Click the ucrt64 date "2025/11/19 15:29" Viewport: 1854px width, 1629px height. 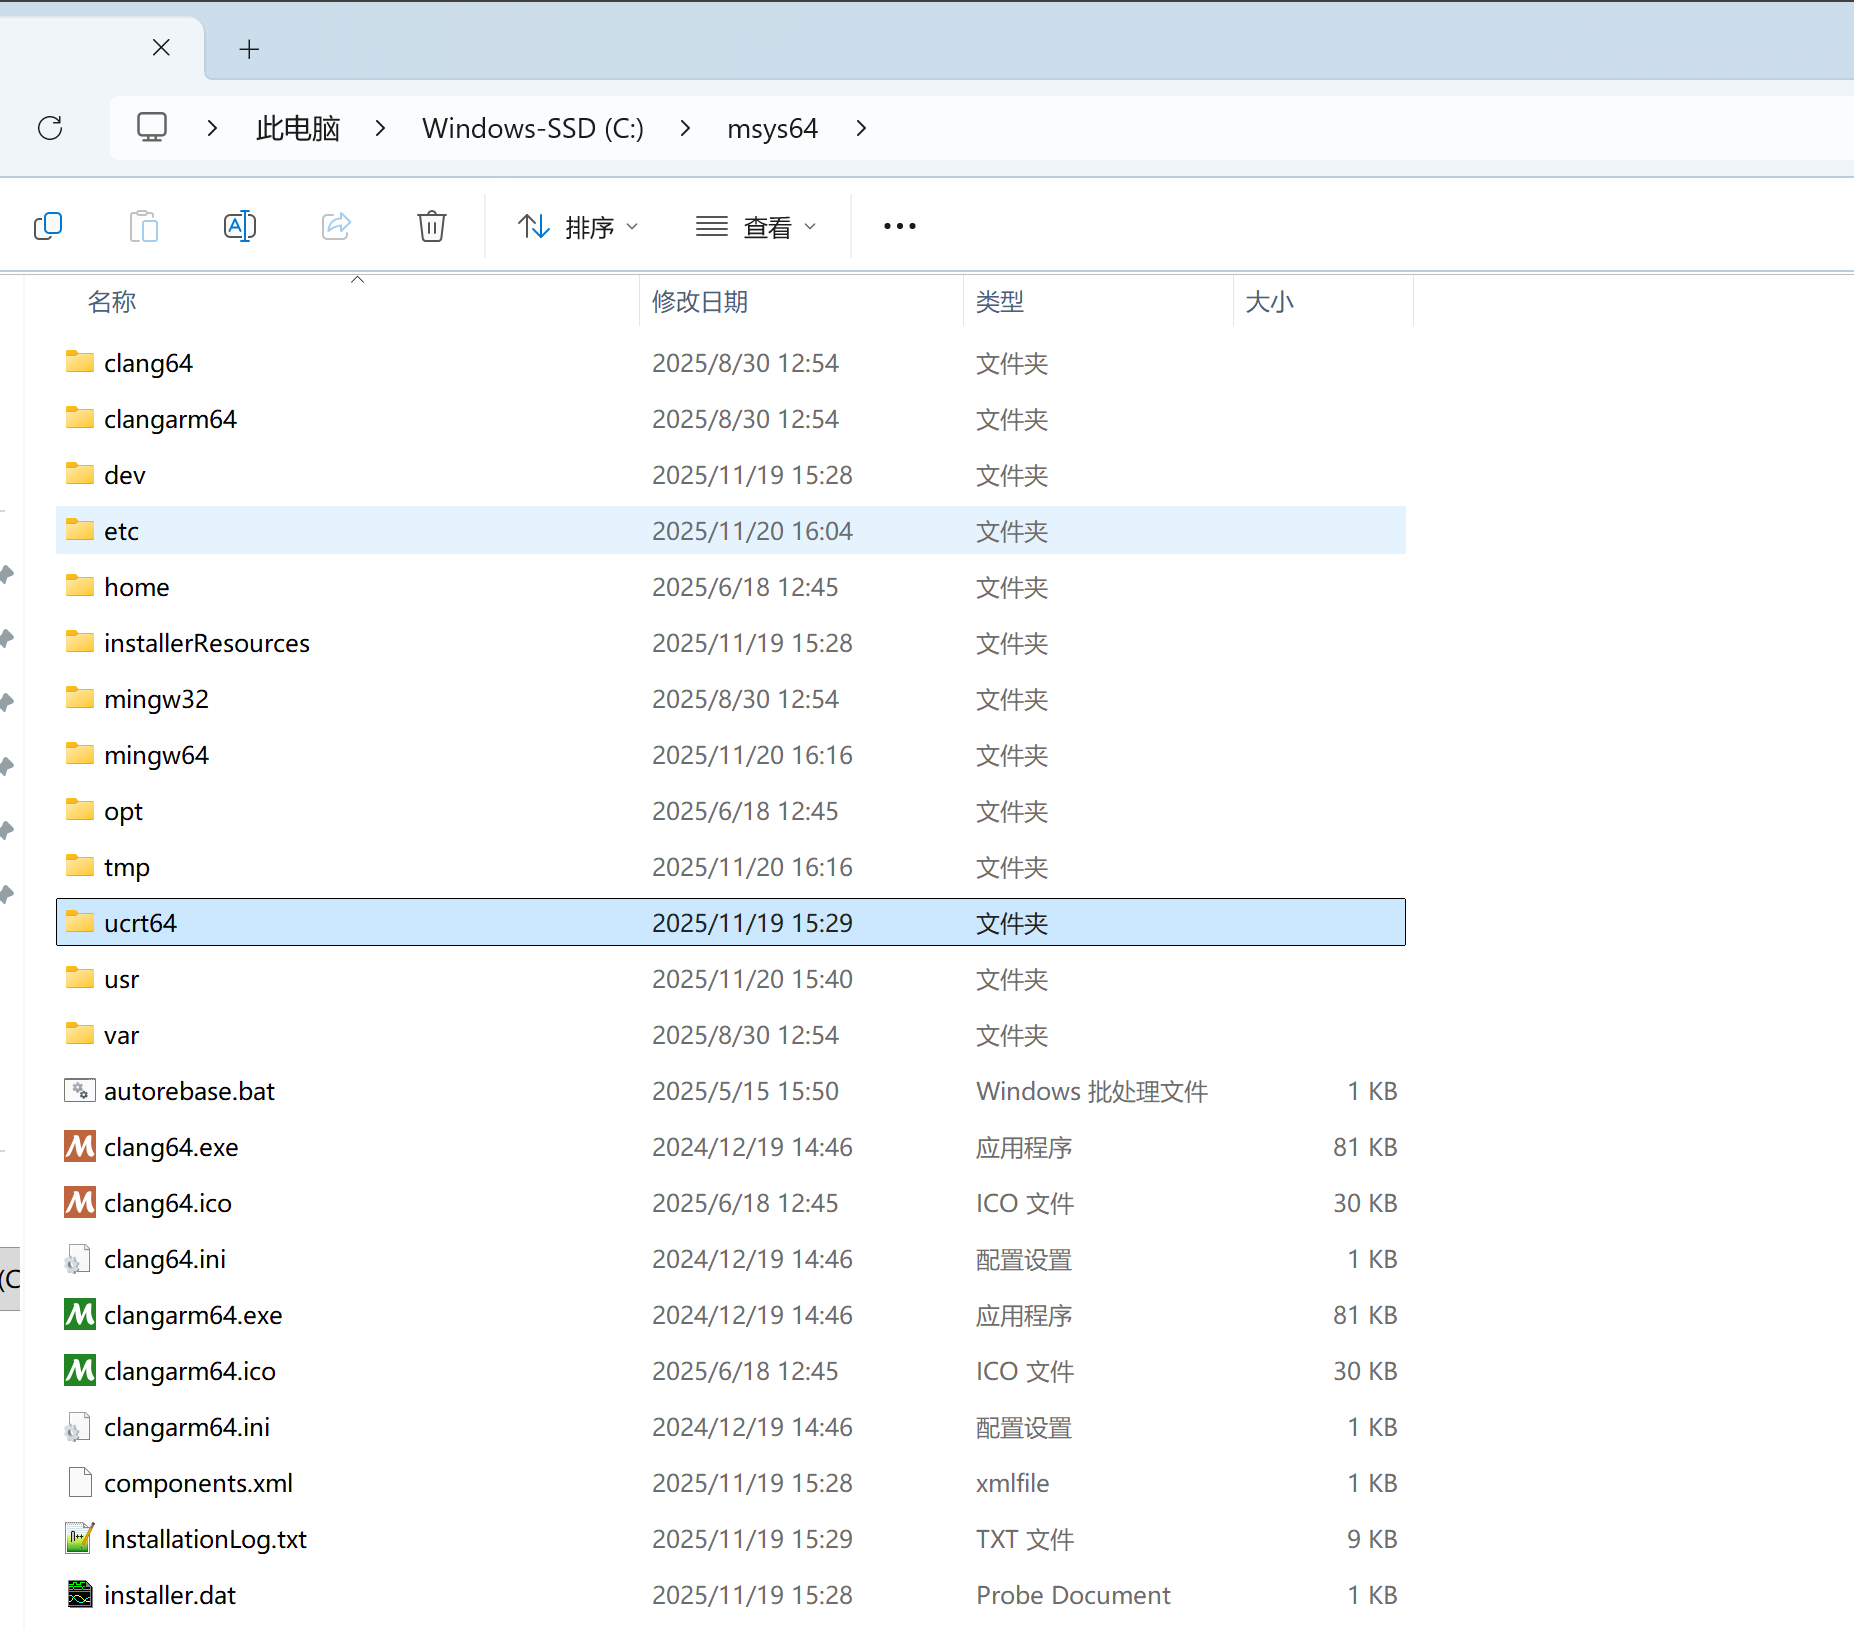click(752, 923)
